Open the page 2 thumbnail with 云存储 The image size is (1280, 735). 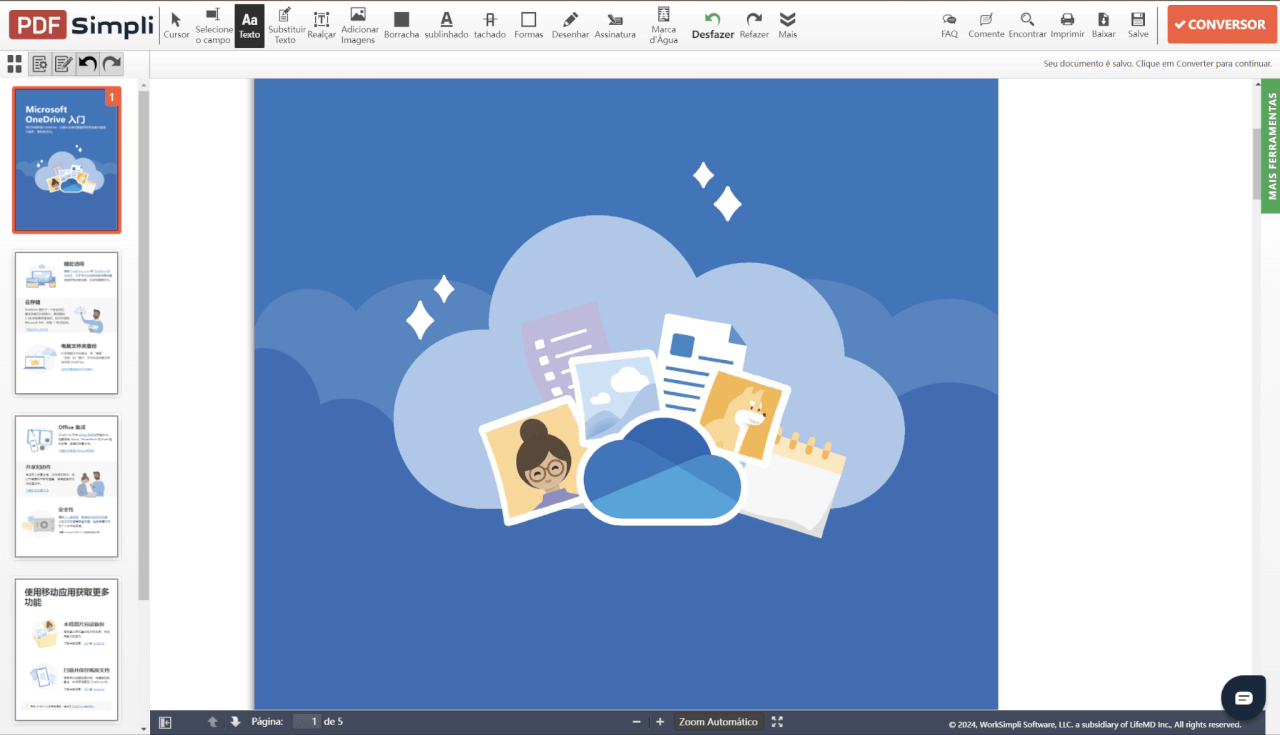[66, 323]
